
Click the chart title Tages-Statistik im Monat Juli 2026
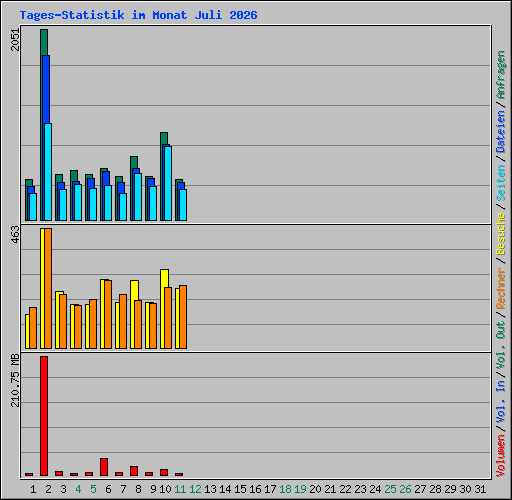point(138,15)
